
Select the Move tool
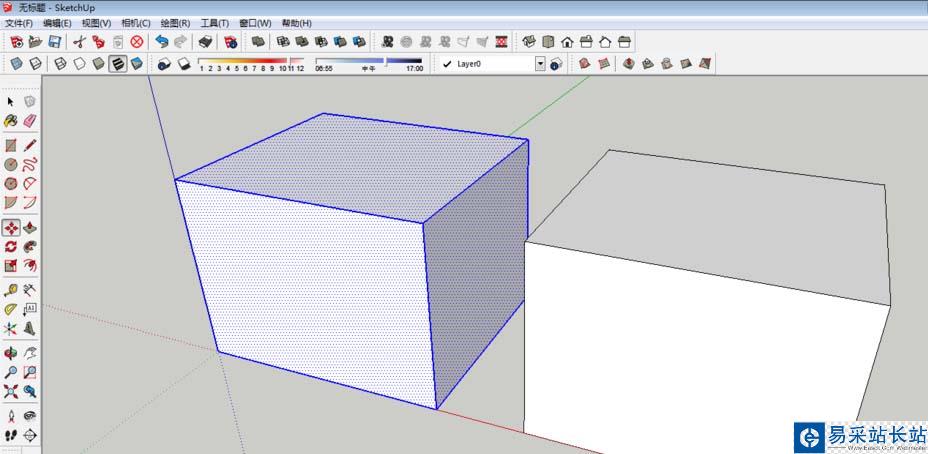tap(11, 228)
